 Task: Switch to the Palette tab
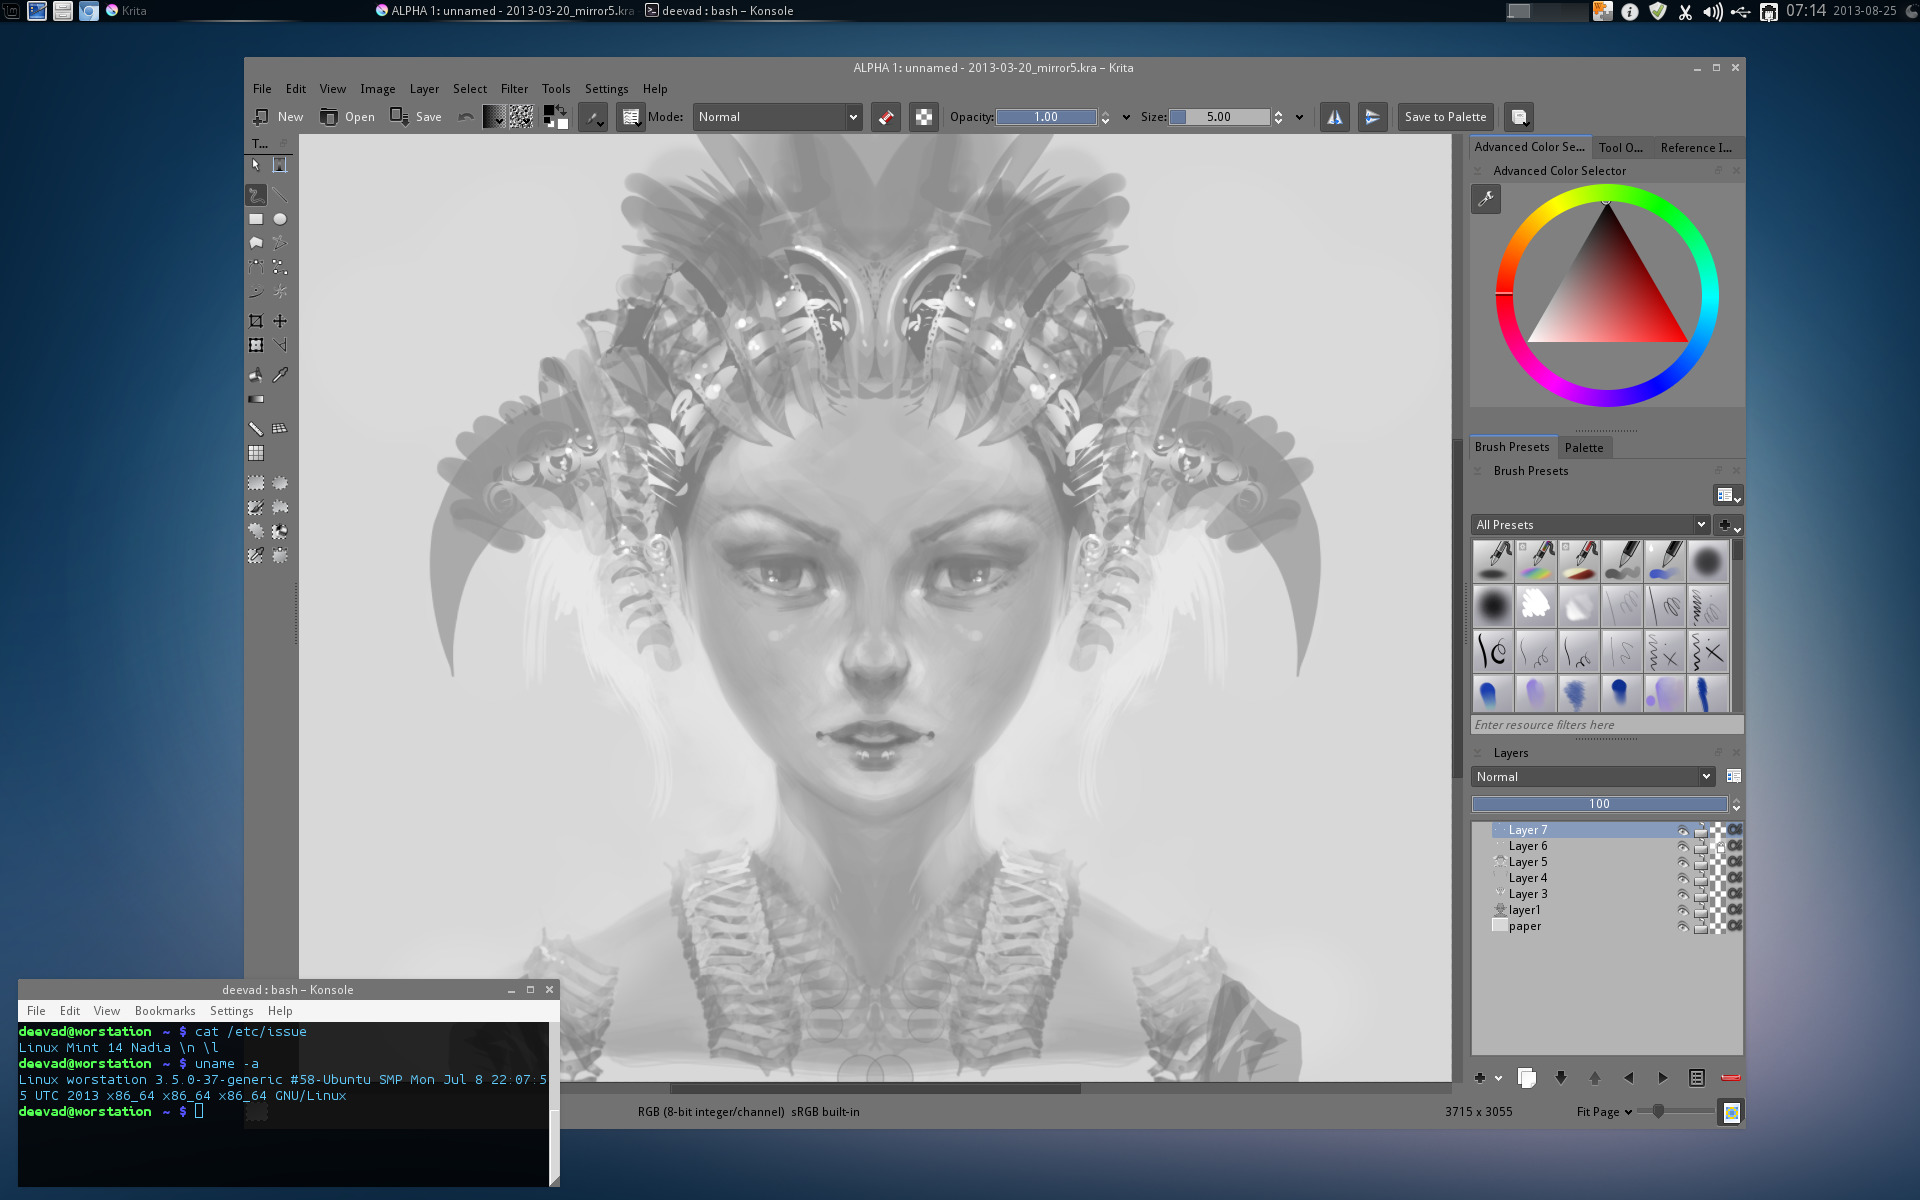[1583, 447]
